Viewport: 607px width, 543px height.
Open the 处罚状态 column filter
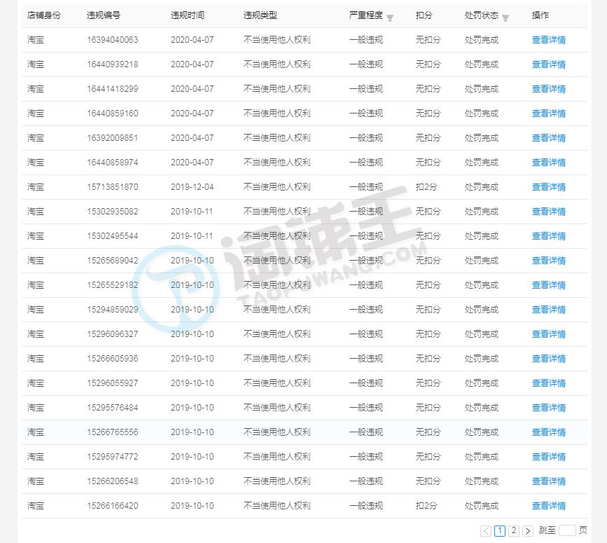tap(506, 18)
